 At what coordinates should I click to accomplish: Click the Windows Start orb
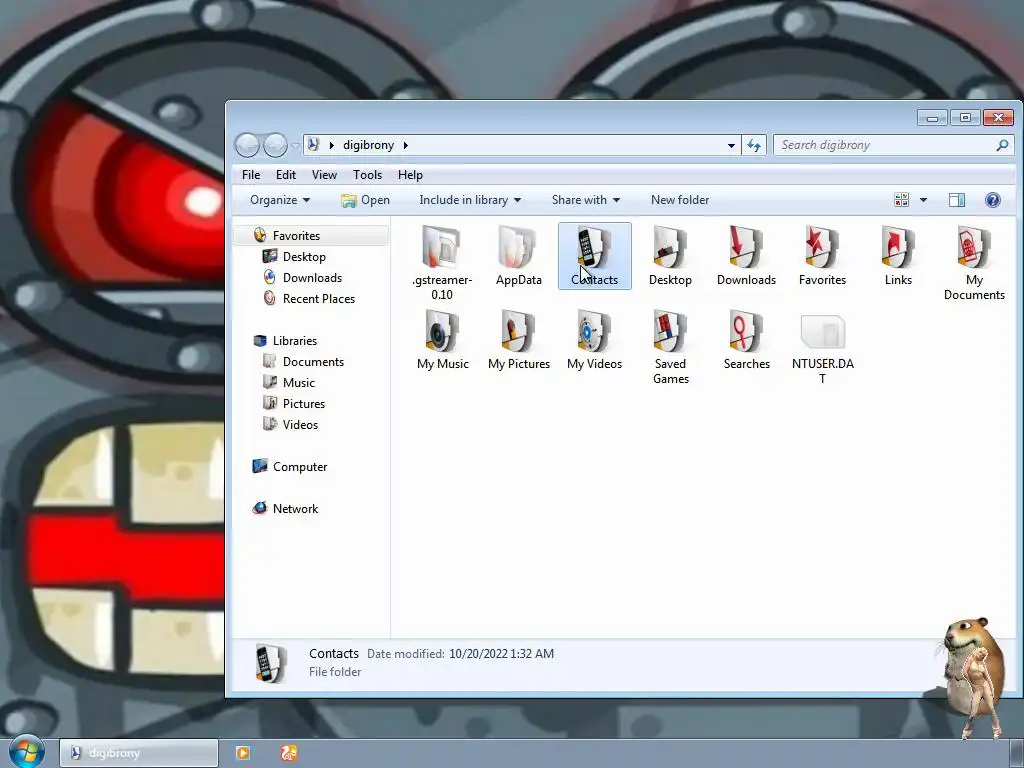[27, 751]
